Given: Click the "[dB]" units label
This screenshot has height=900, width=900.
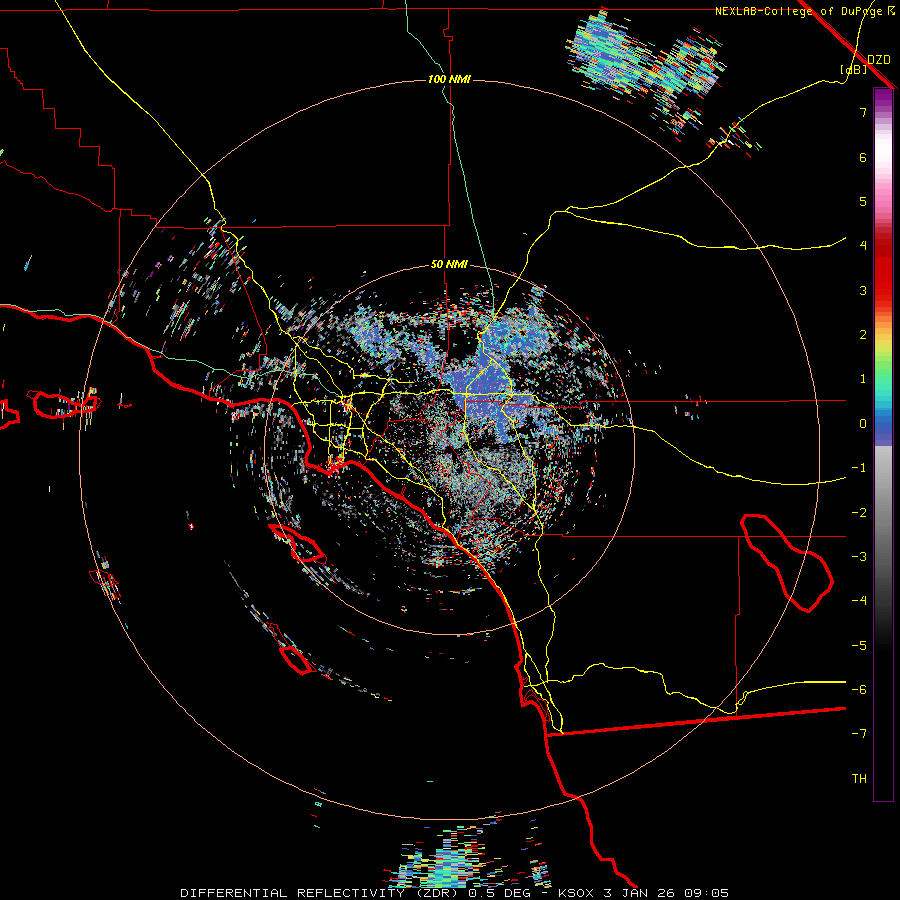Looking at the screenshot, I should pyautogui.click(x=854, y=70).
